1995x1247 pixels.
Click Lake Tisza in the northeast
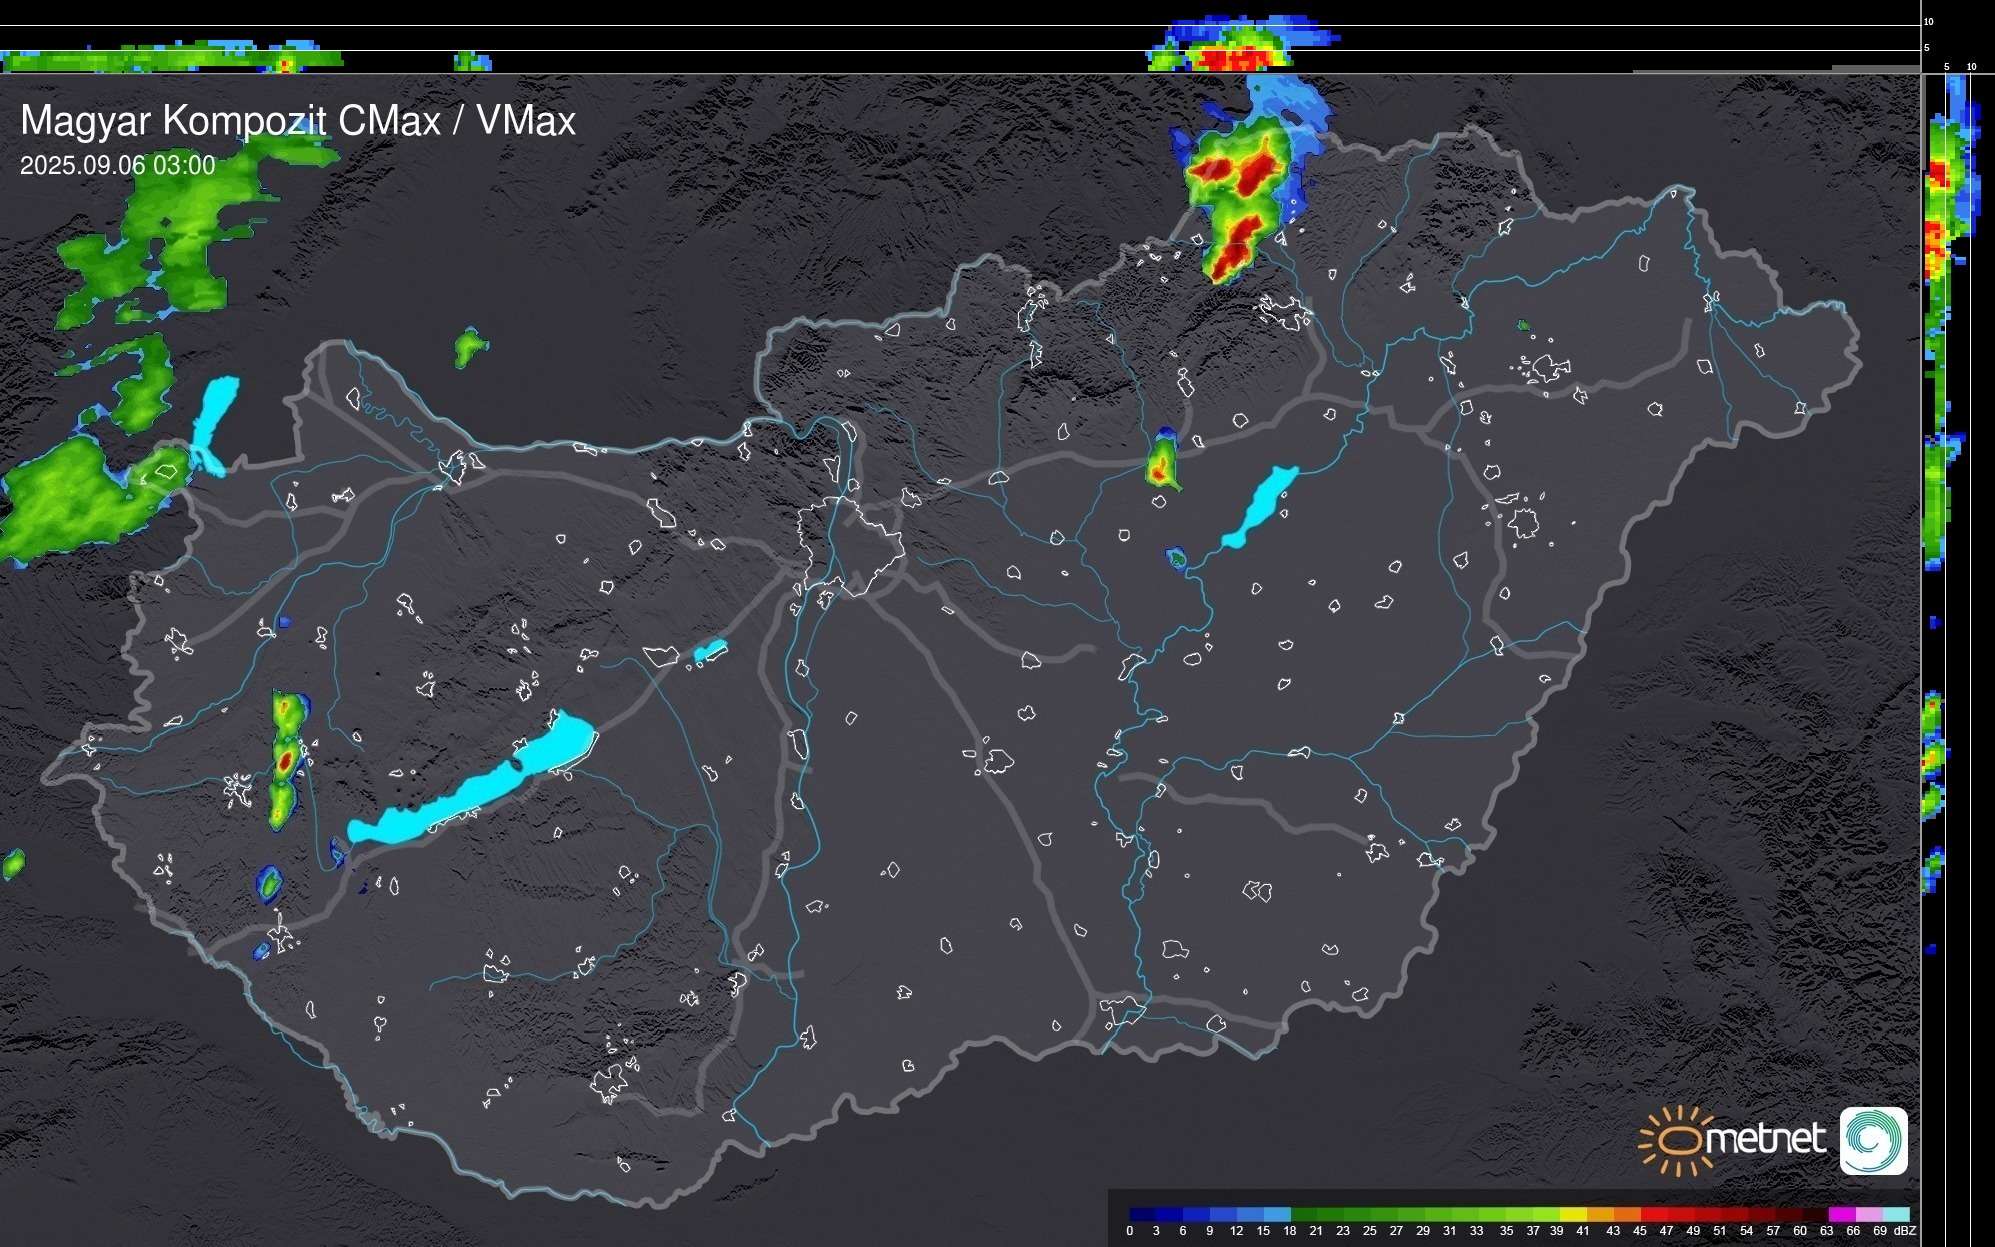point(1262,505)
